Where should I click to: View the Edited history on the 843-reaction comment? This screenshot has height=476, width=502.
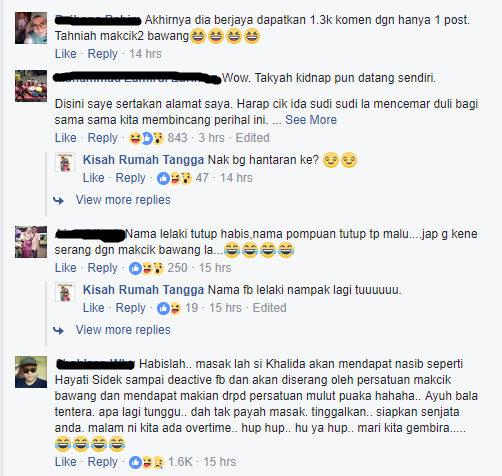click(253, 138)
